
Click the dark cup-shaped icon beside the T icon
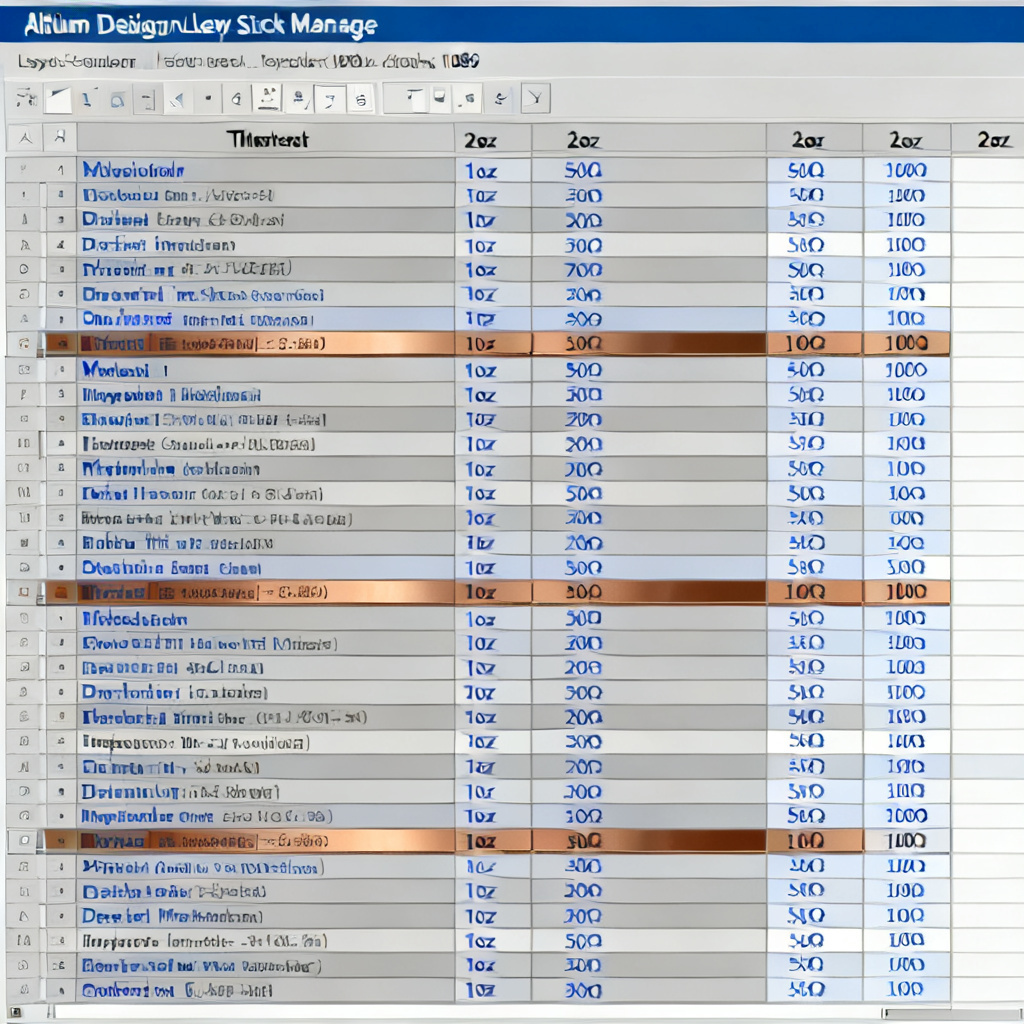point(440,97)
